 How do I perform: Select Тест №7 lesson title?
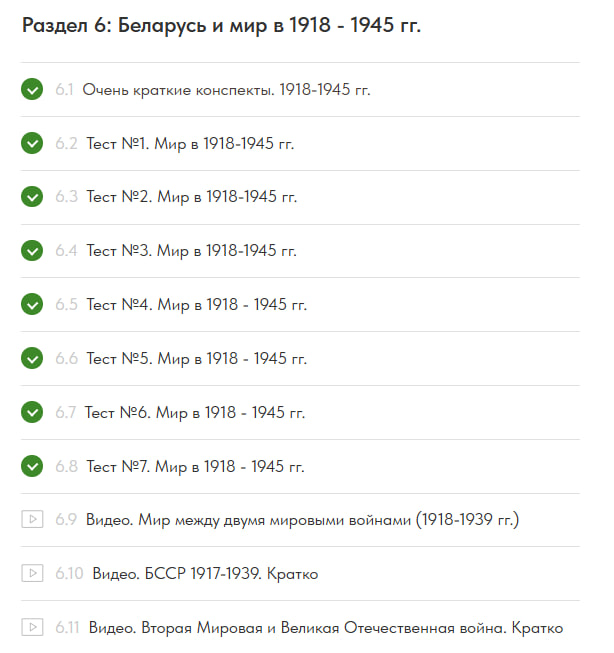(x=195, y=467)
